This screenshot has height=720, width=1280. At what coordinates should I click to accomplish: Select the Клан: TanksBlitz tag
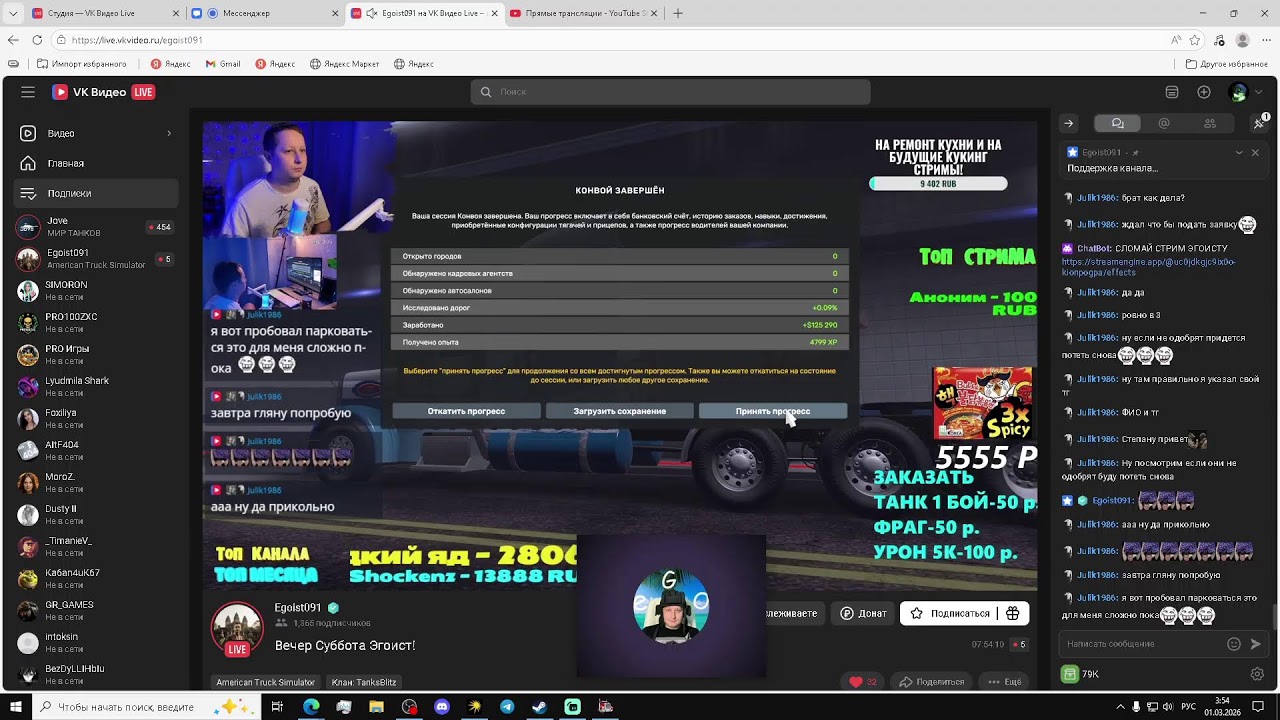pos(364,682)
